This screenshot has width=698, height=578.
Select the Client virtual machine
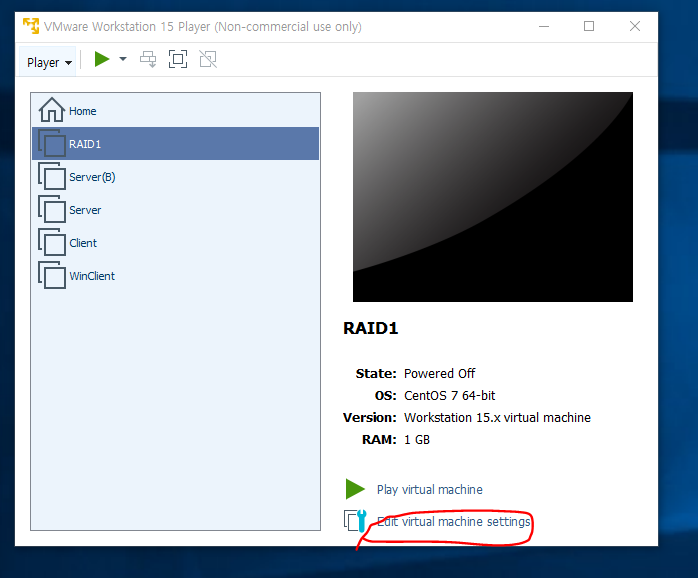coord(175,243)
